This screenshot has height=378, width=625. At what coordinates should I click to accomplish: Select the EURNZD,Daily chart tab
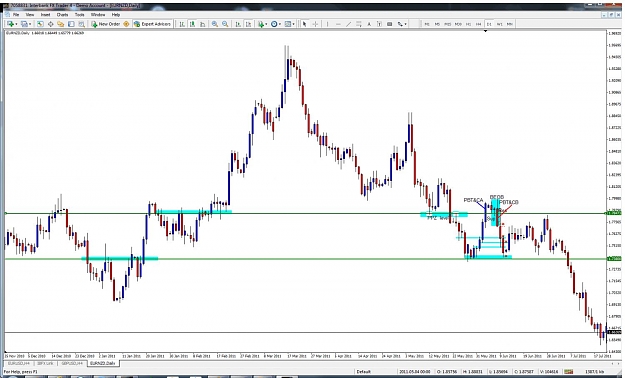(x=103, y=363)
